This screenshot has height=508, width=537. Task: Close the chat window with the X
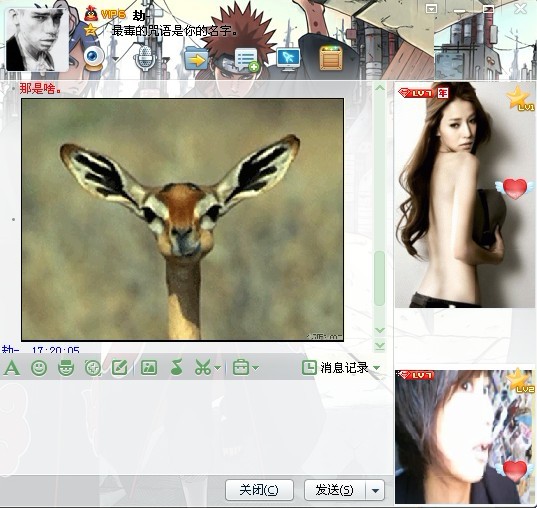point(521,9)
